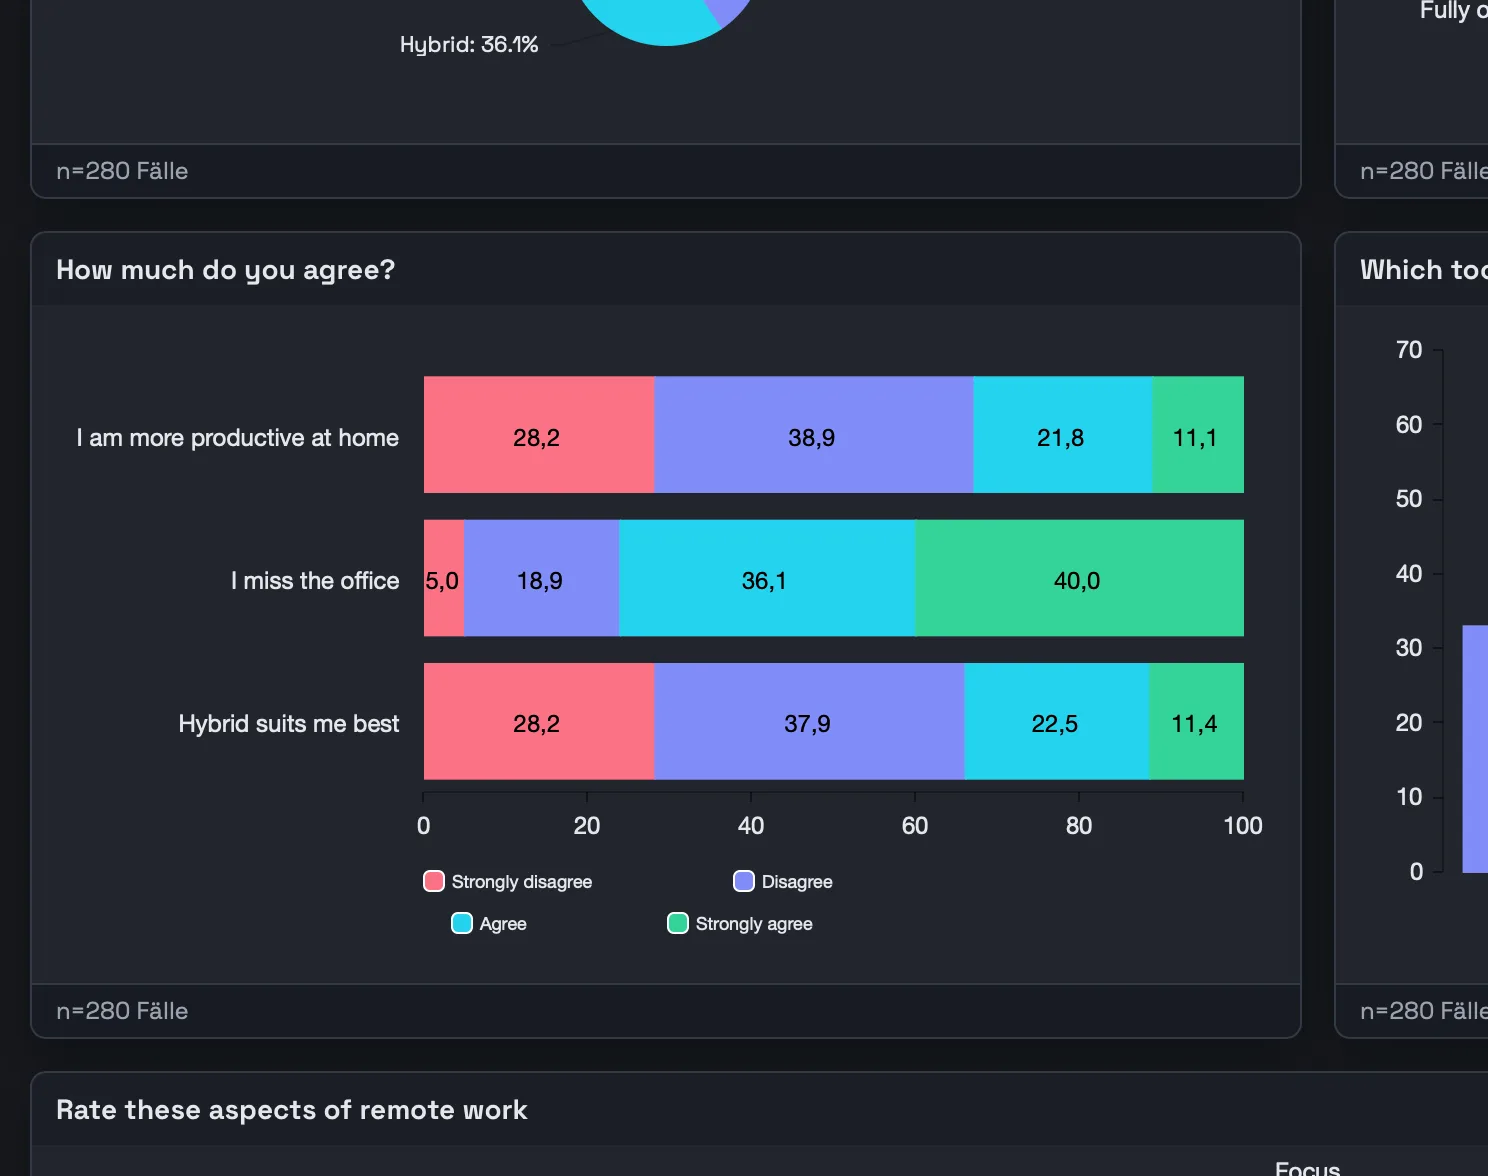Click the 28,2 segment for Hybrid suits me best

tap(539, 721)
